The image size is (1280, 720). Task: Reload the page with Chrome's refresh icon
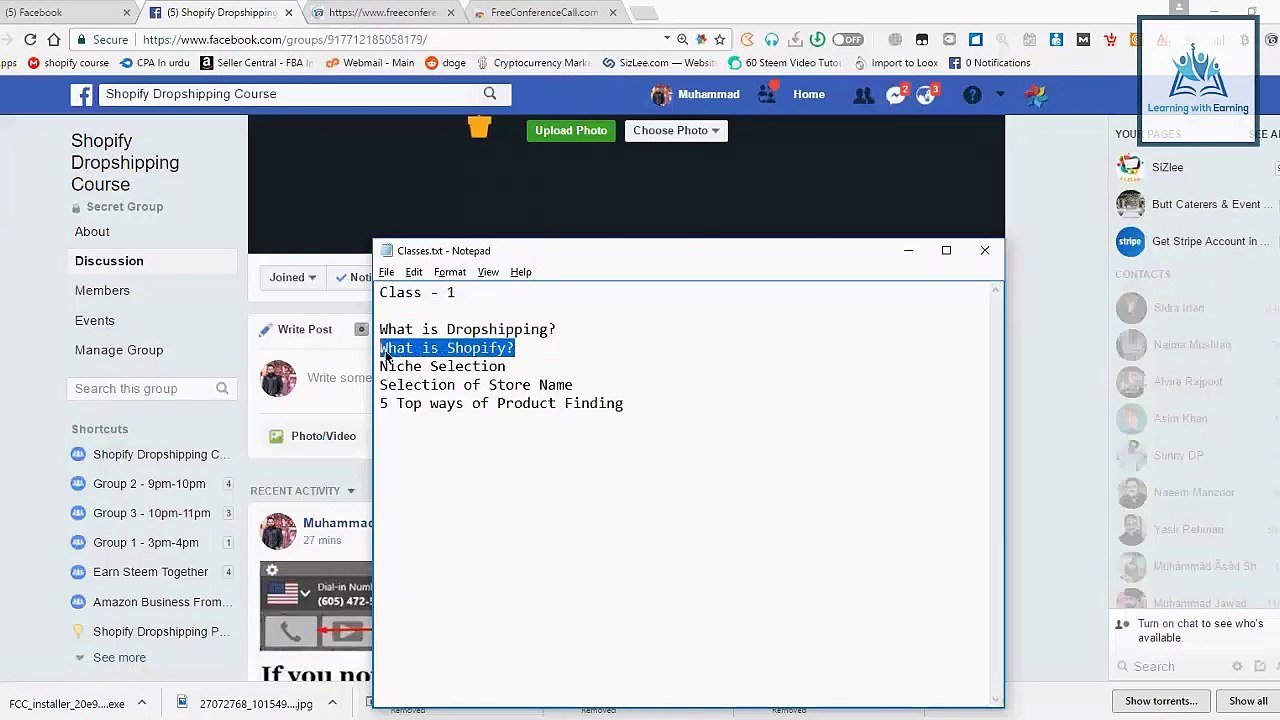pyautogui.click(x=30, y=39)
